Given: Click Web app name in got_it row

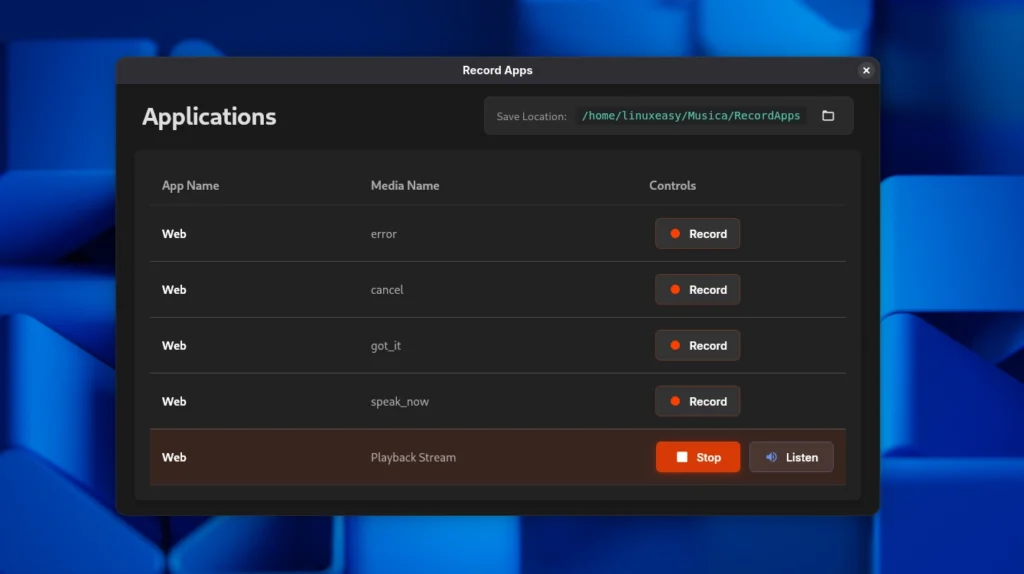Looking at the screenshot, I should pyautogui.click(x=174, y=345).
